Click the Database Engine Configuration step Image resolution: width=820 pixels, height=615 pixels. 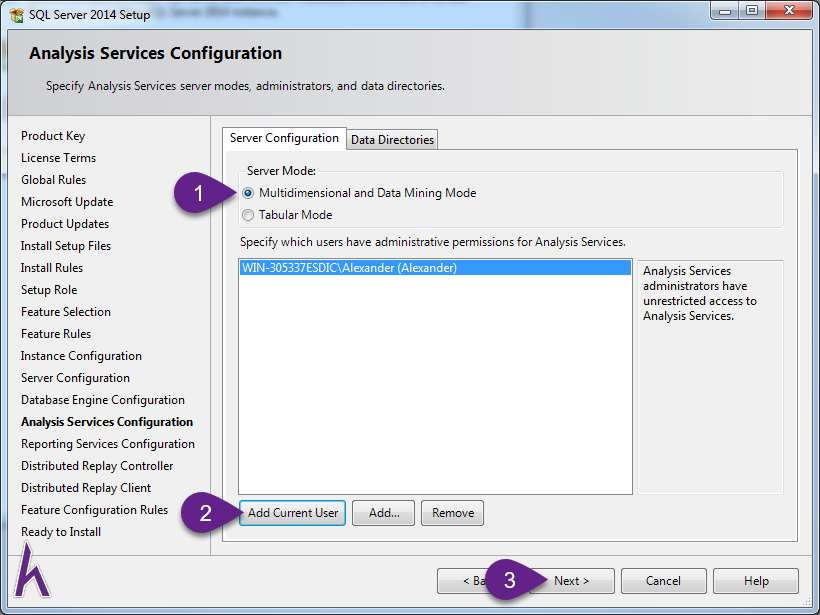103,400
